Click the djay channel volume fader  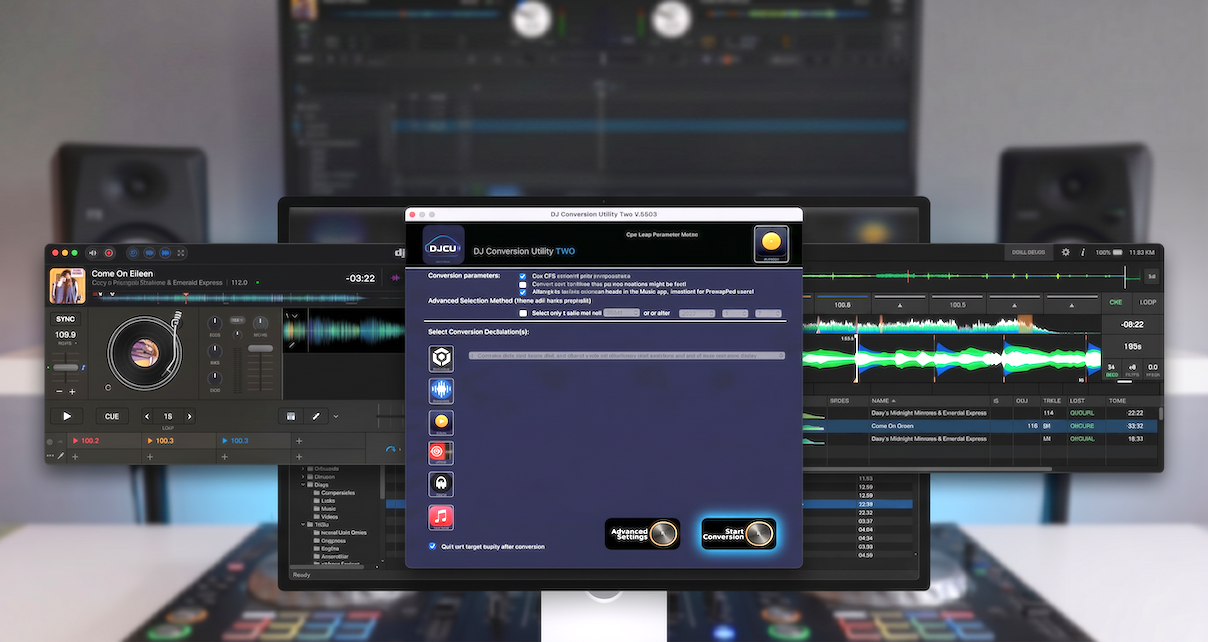[x=260, y=348]
